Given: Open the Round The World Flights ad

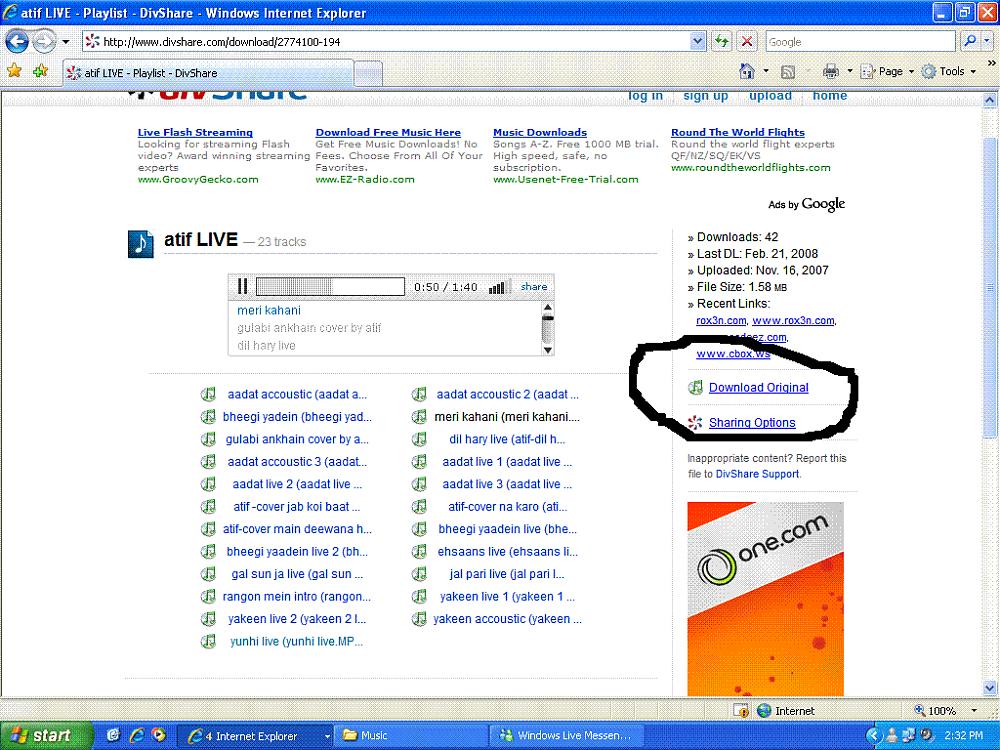Looking at the screenshot, I should click(738, 132).
